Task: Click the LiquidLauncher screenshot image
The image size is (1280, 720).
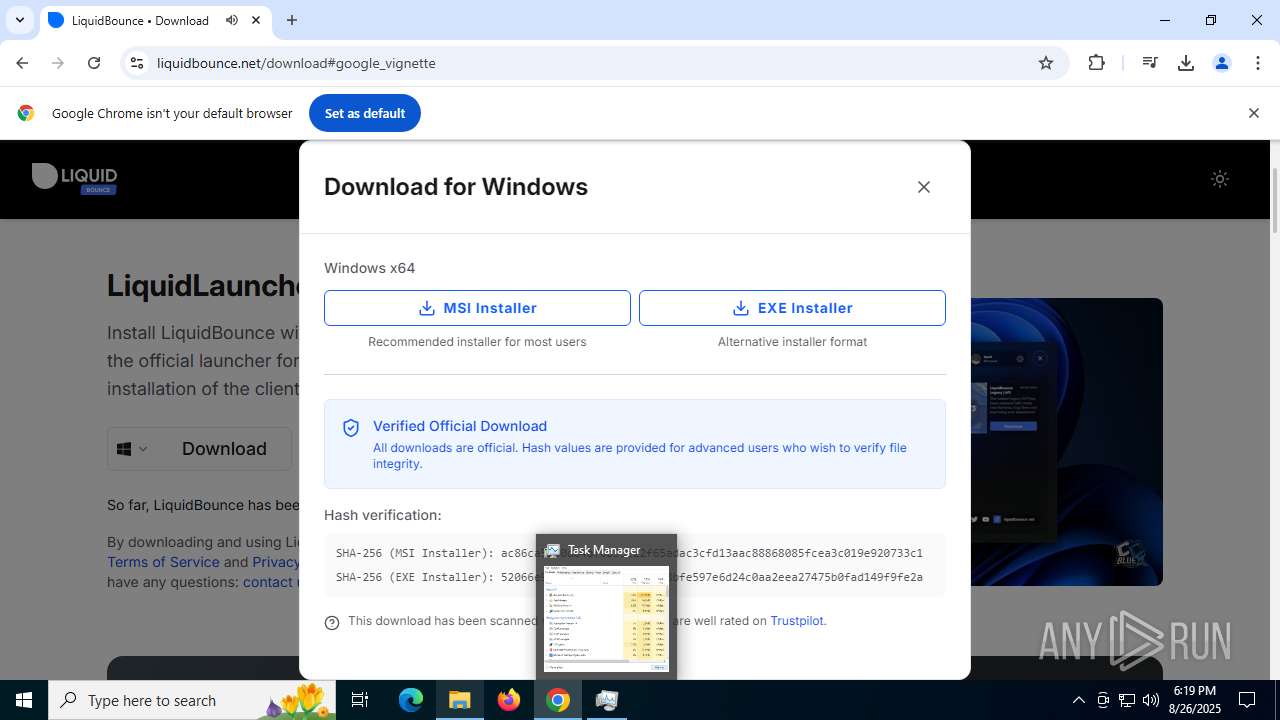Action: pyautogui.click(x=1065, y=441)
